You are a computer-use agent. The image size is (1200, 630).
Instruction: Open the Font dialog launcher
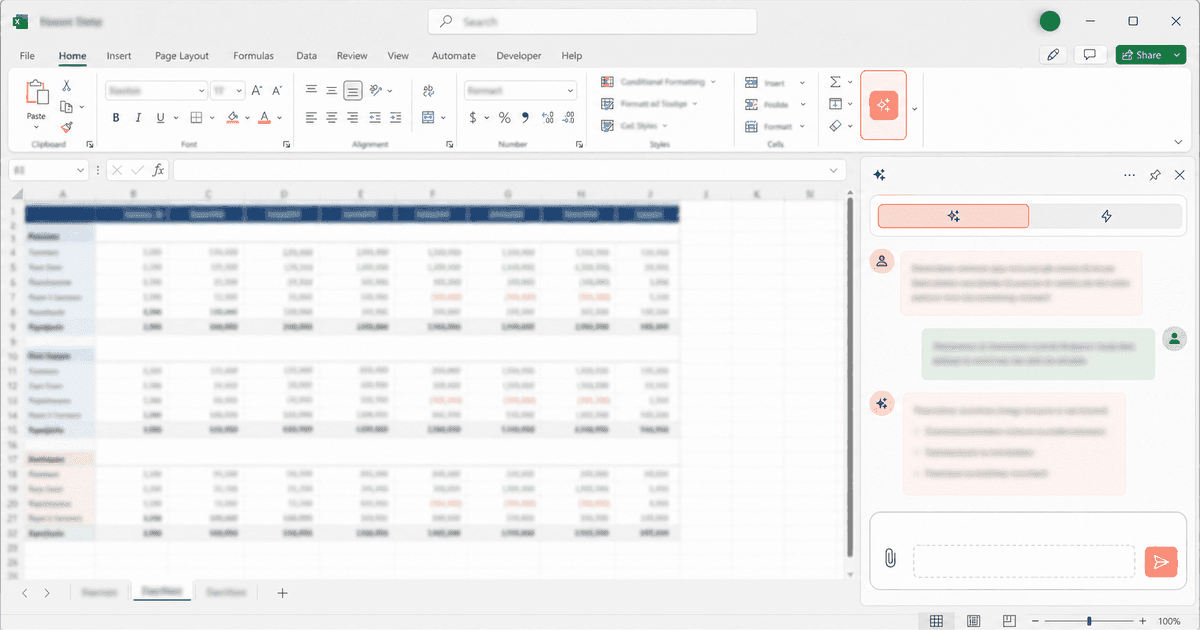(x=287, y=145)
